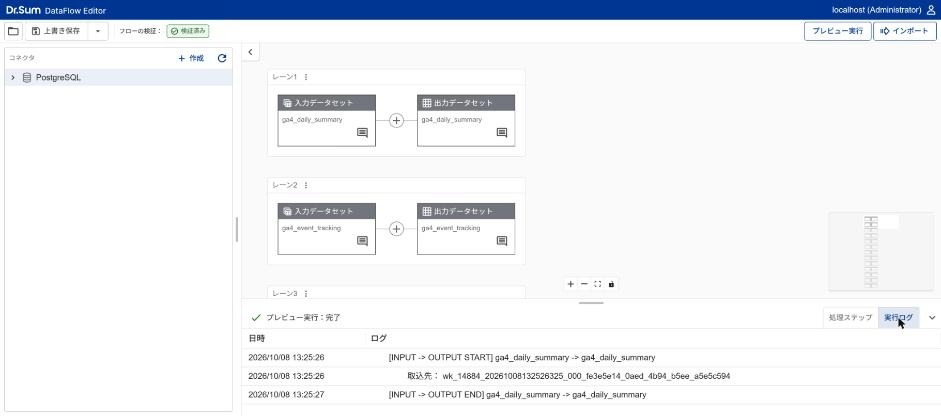The height and width of the screenshot is (416, 941).
Task: Select レーン1 input dataset node header
Action: click(326, 103)
